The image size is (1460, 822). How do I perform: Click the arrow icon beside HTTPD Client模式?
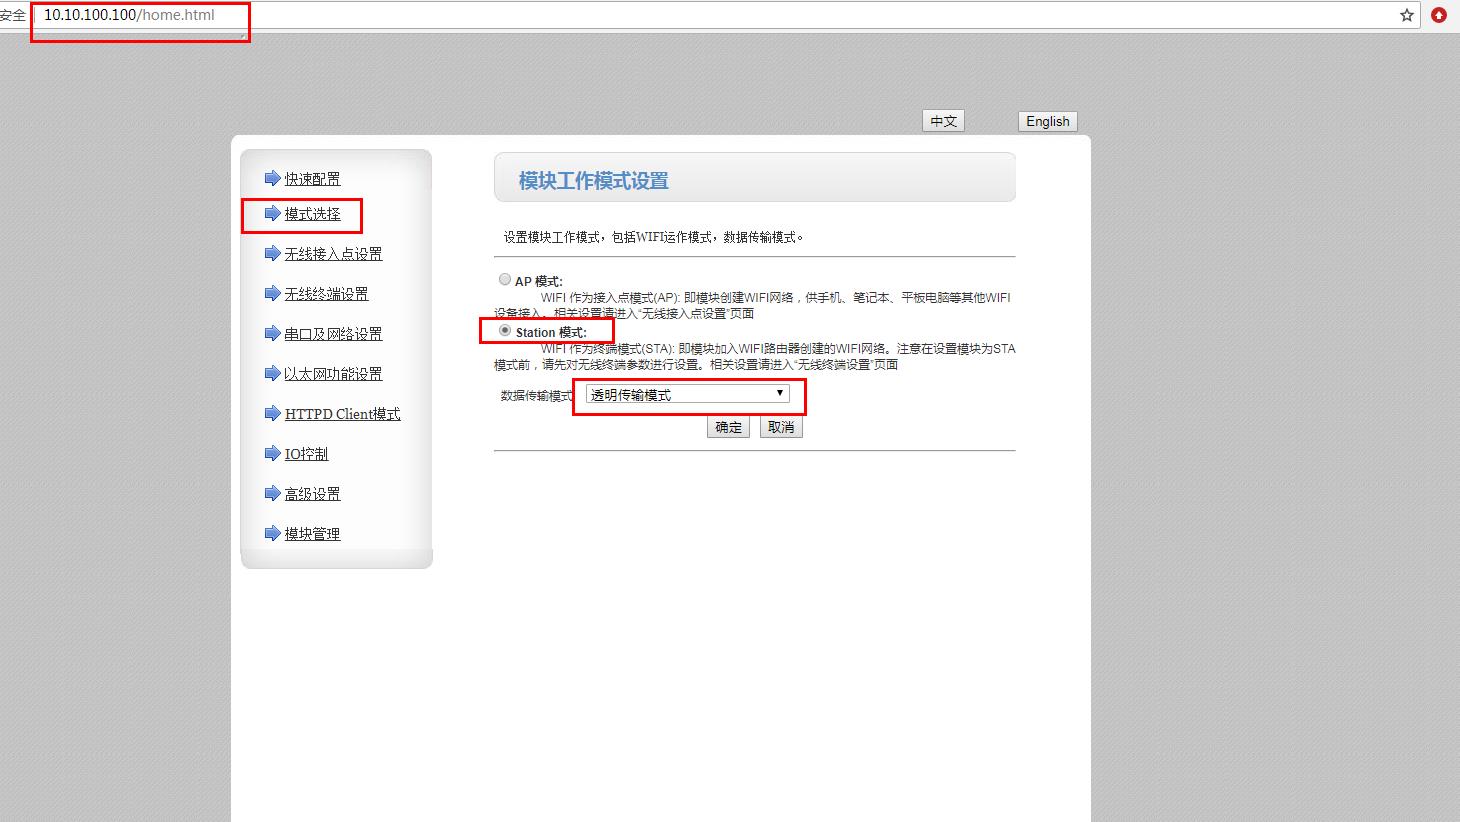point(272,413)
